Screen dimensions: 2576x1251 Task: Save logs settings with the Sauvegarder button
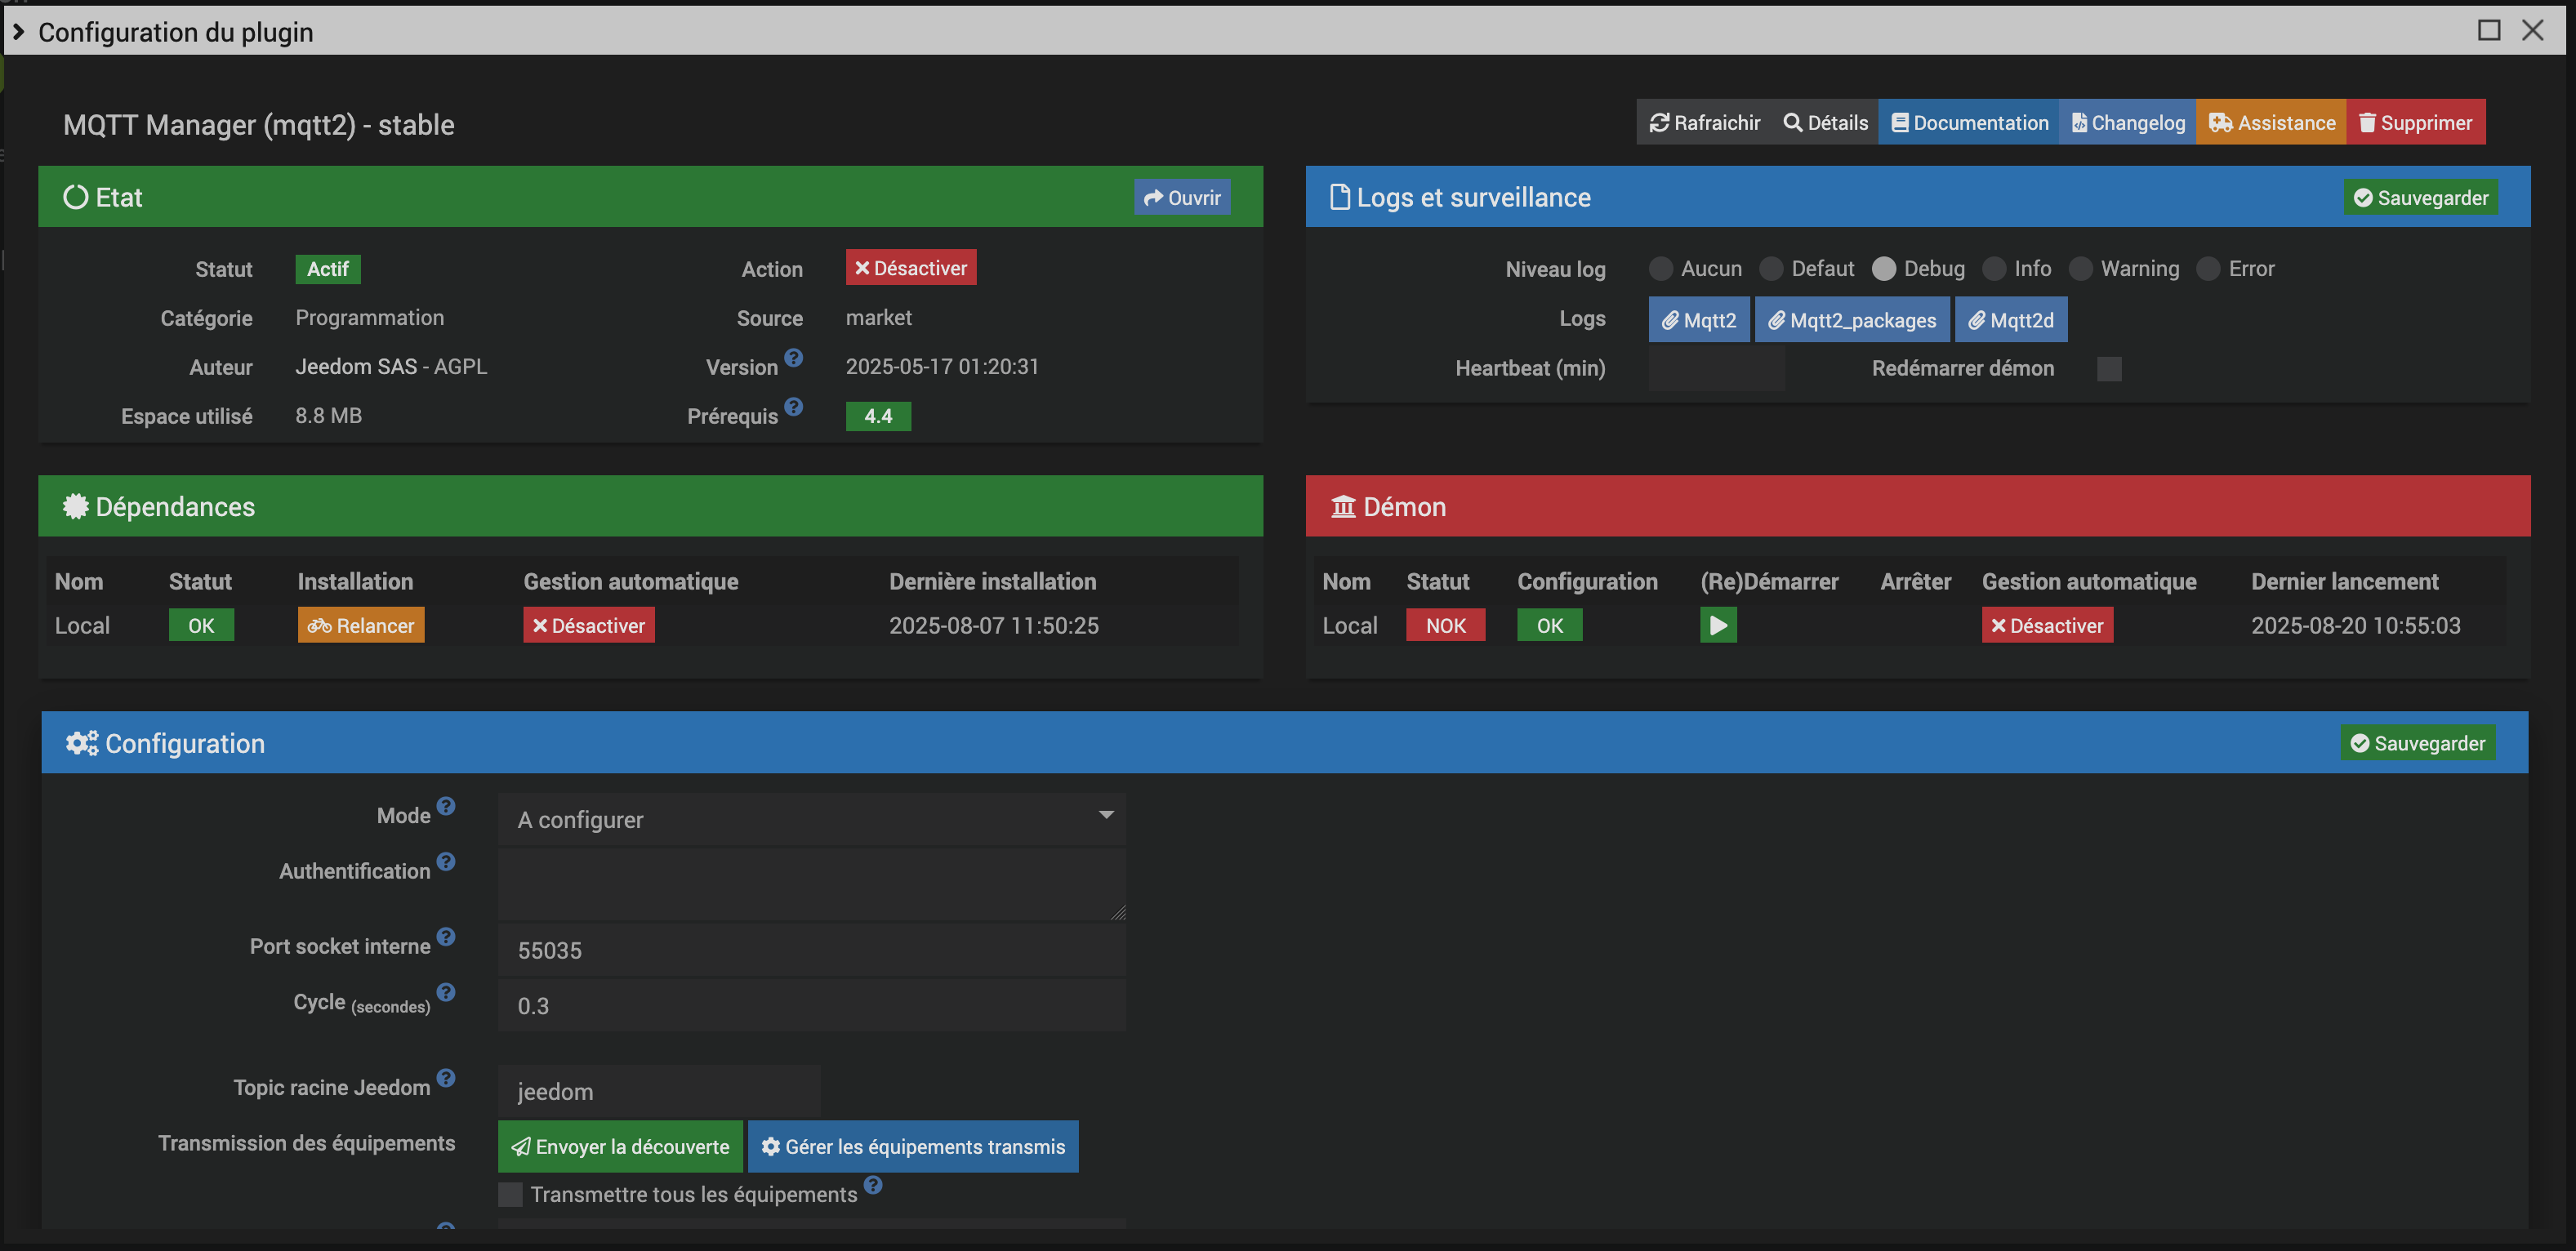coord(2420,198)
